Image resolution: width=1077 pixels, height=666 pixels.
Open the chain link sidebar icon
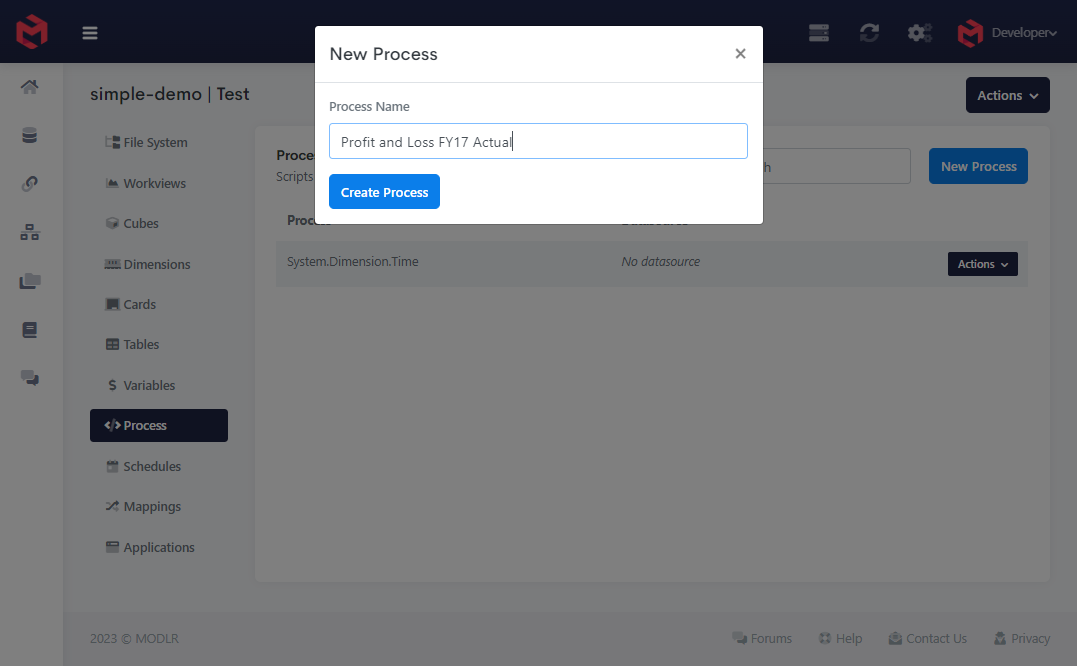[x=30, y=184]
